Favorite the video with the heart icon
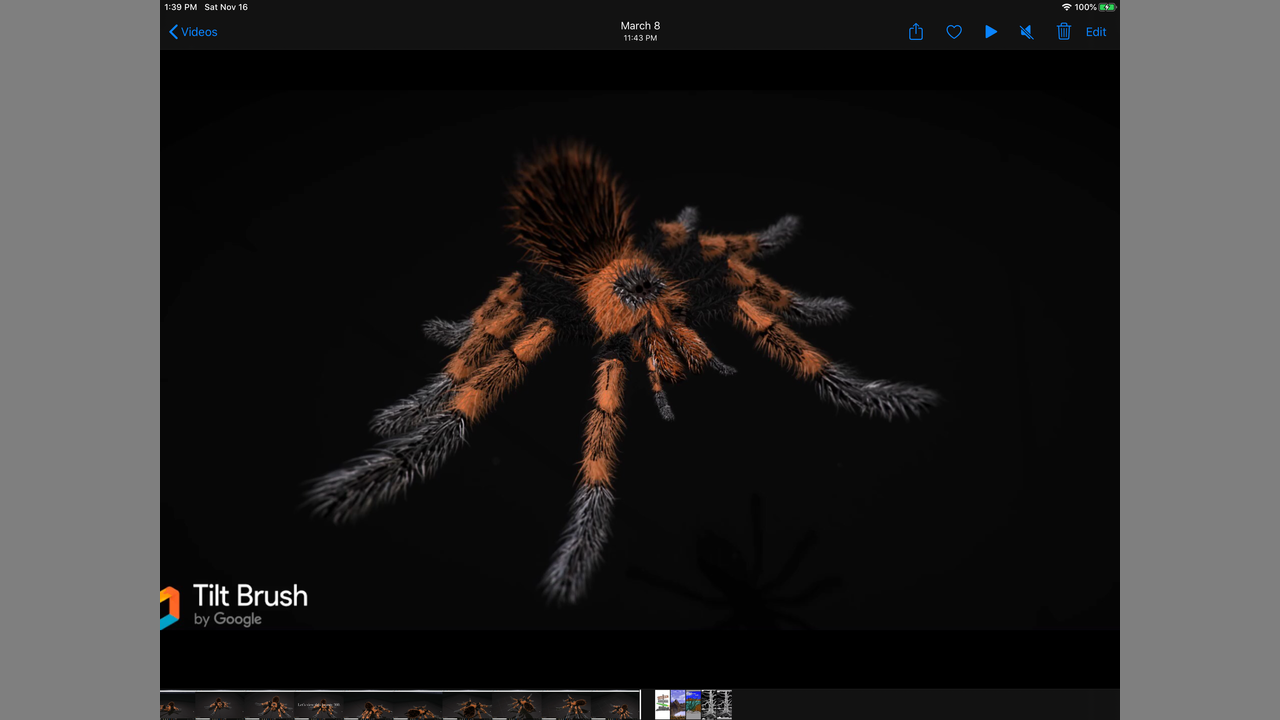1280x720 pixels. click(954, 32)
